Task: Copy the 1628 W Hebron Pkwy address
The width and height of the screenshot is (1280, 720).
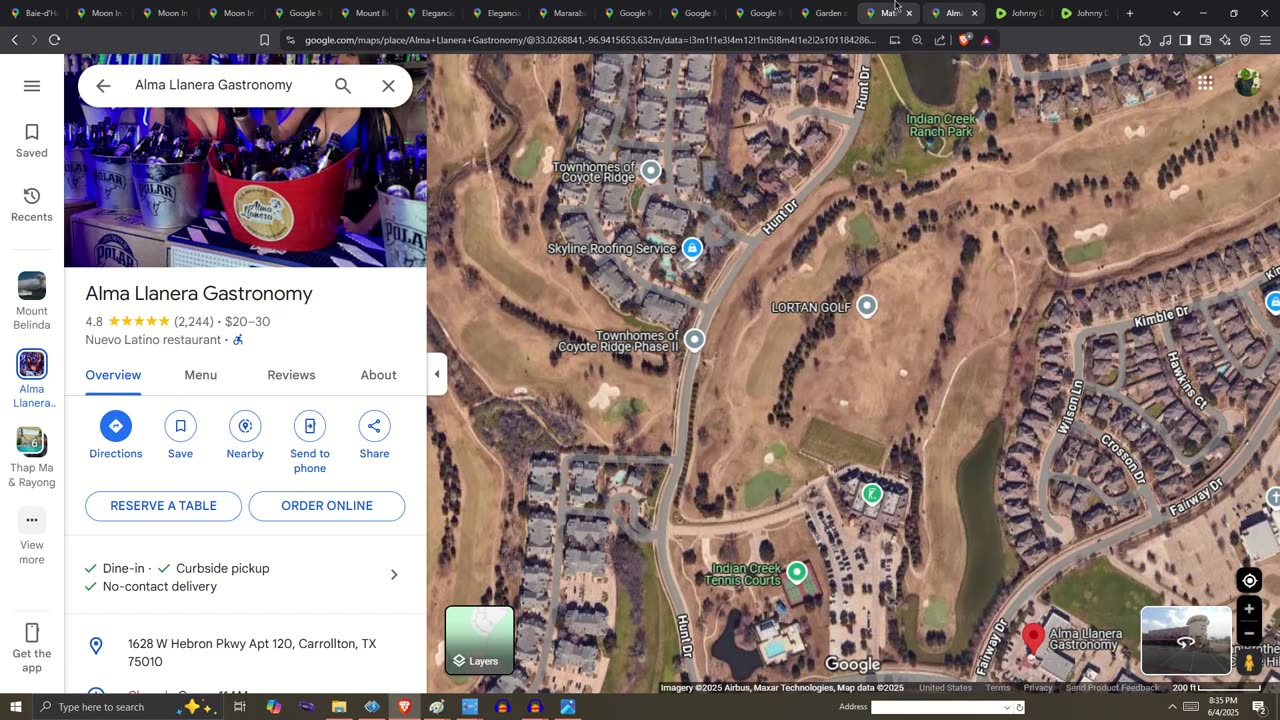Action: (x=246, y=653)
